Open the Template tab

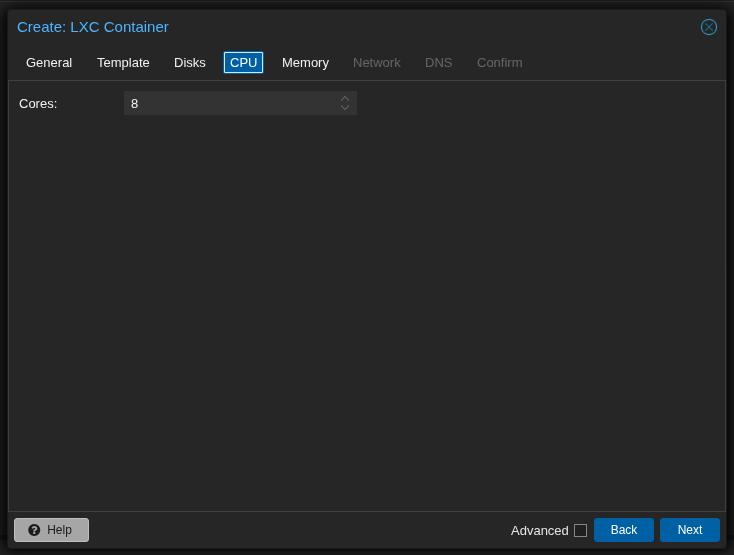[123, 62]
